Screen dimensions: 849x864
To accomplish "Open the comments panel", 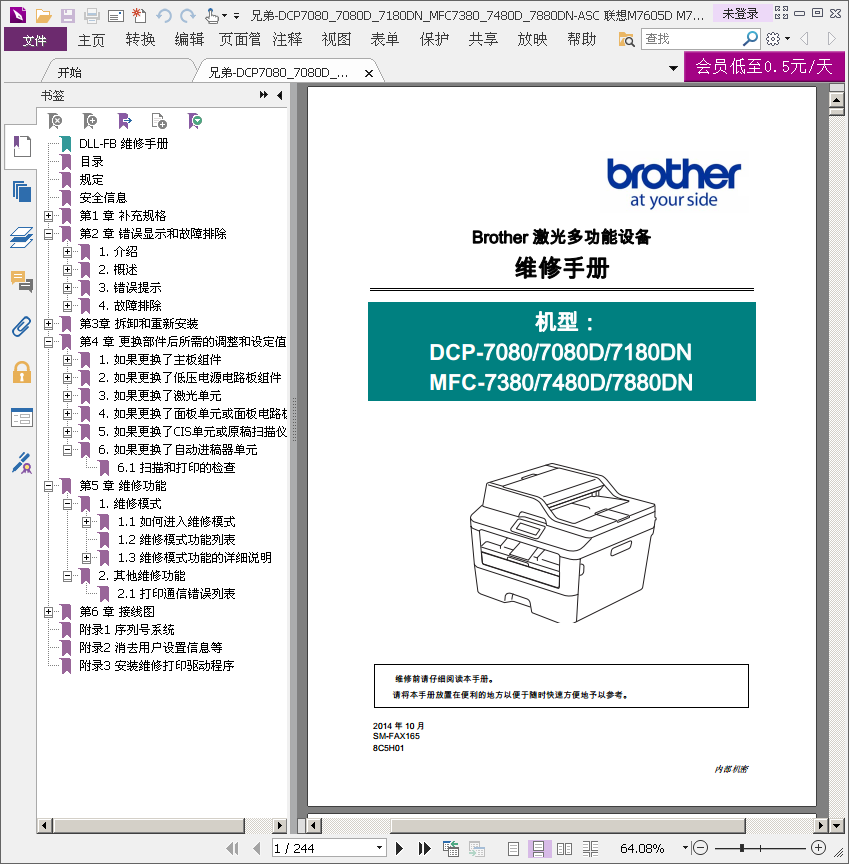I will pos(21,282).
